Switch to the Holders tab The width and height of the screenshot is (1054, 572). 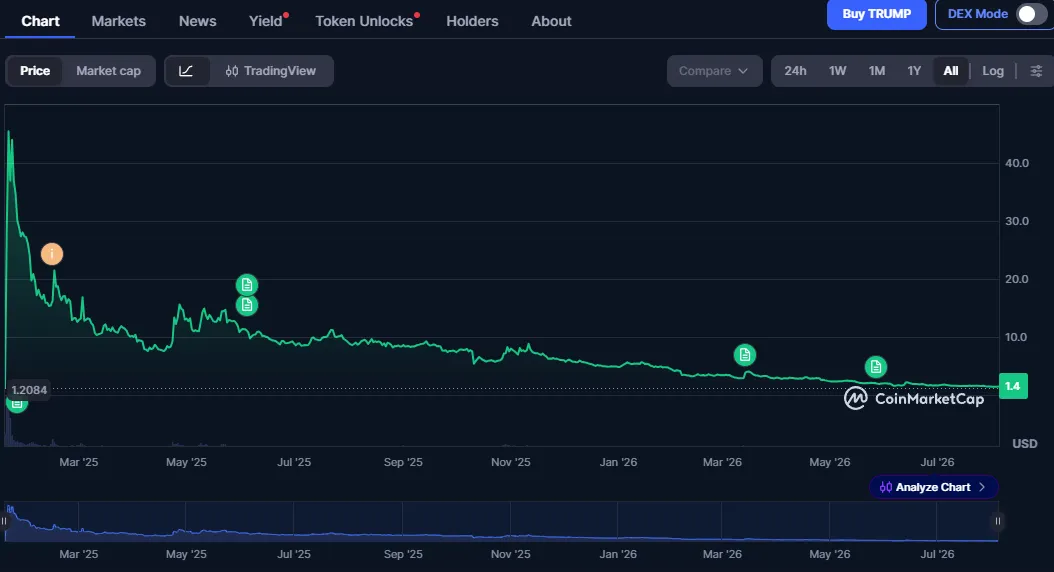click(473, 21)
